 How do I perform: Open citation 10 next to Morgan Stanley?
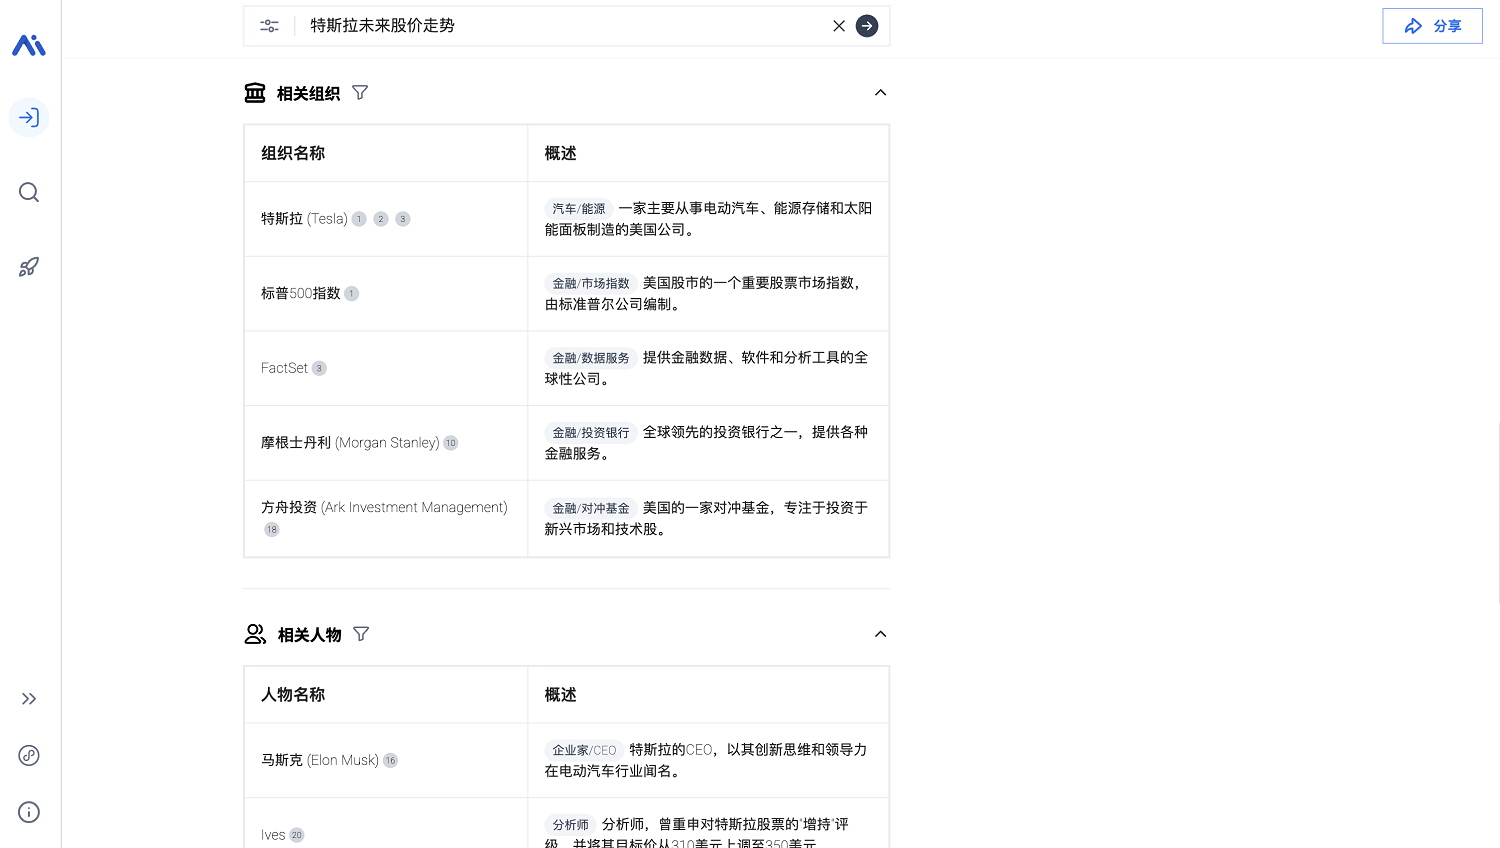tap(451, 443)
